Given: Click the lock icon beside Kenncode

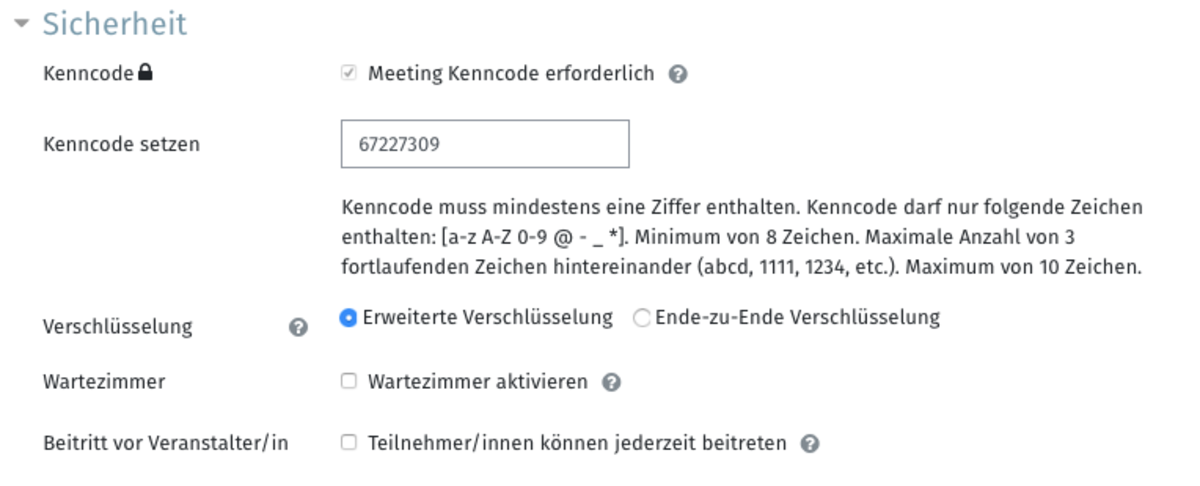Looking at the screenshot, I should pyautogui.click(x=145, y=72).
